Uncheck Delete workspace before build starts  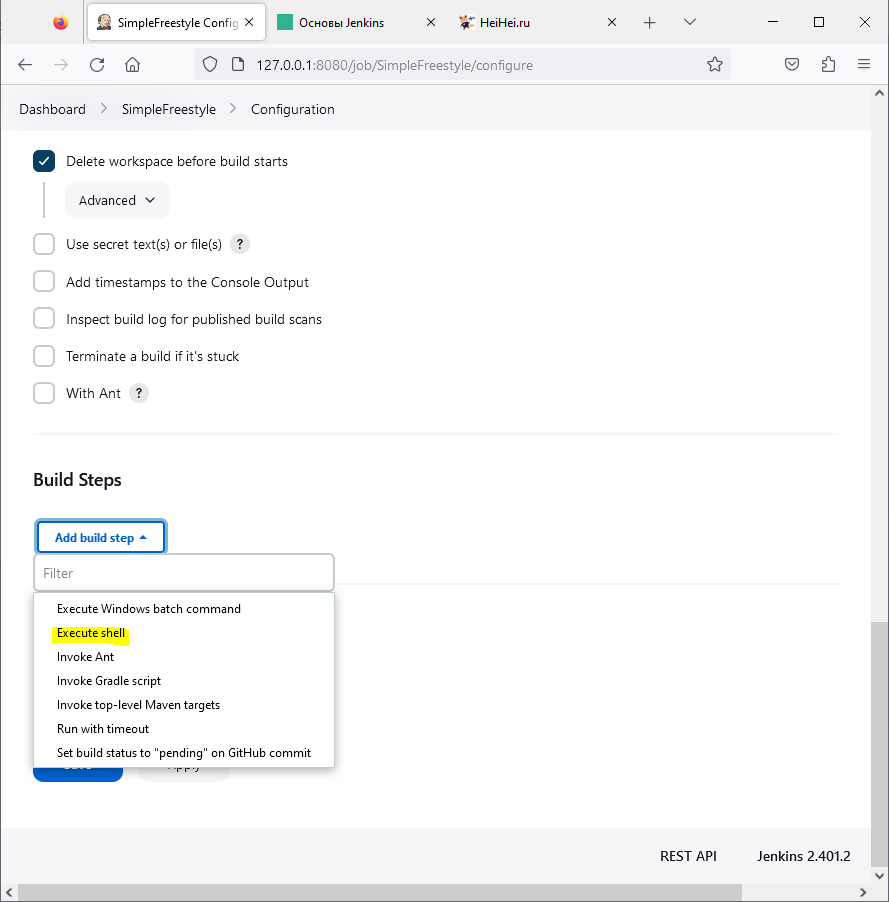[x=44, y=161]
